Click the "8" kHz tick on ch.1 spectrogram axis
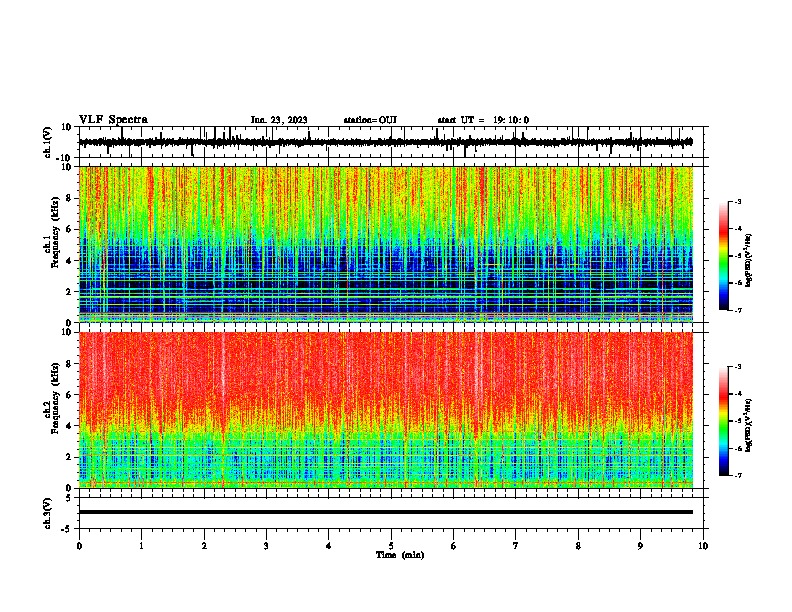 coord(70,198)
